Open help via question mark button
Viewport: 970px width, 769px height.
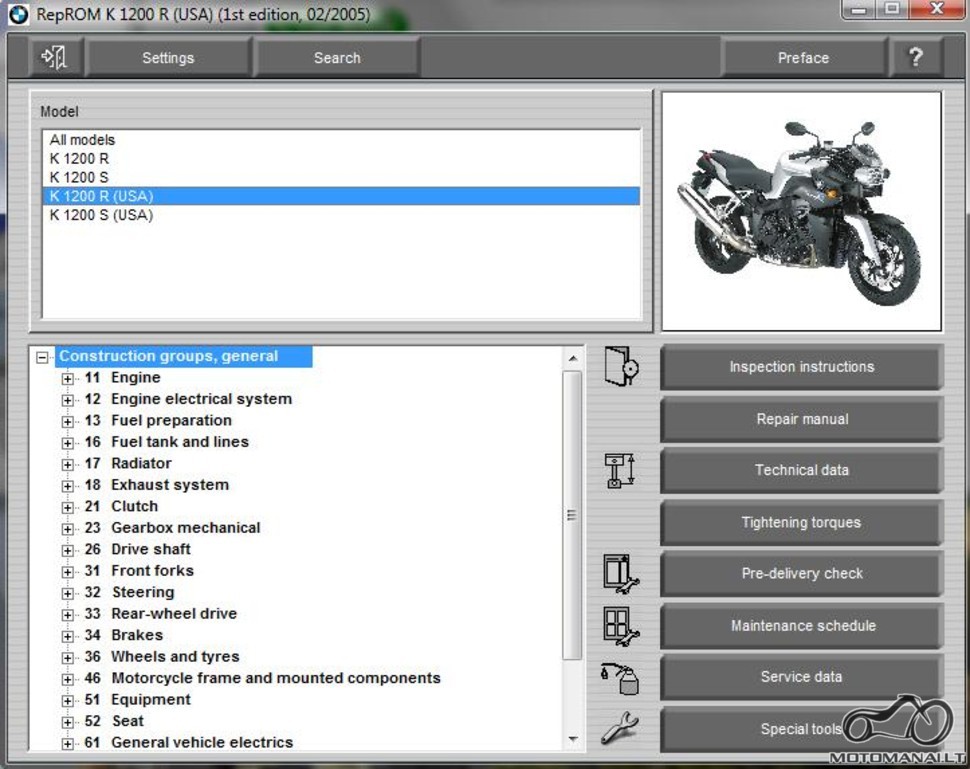916,58
